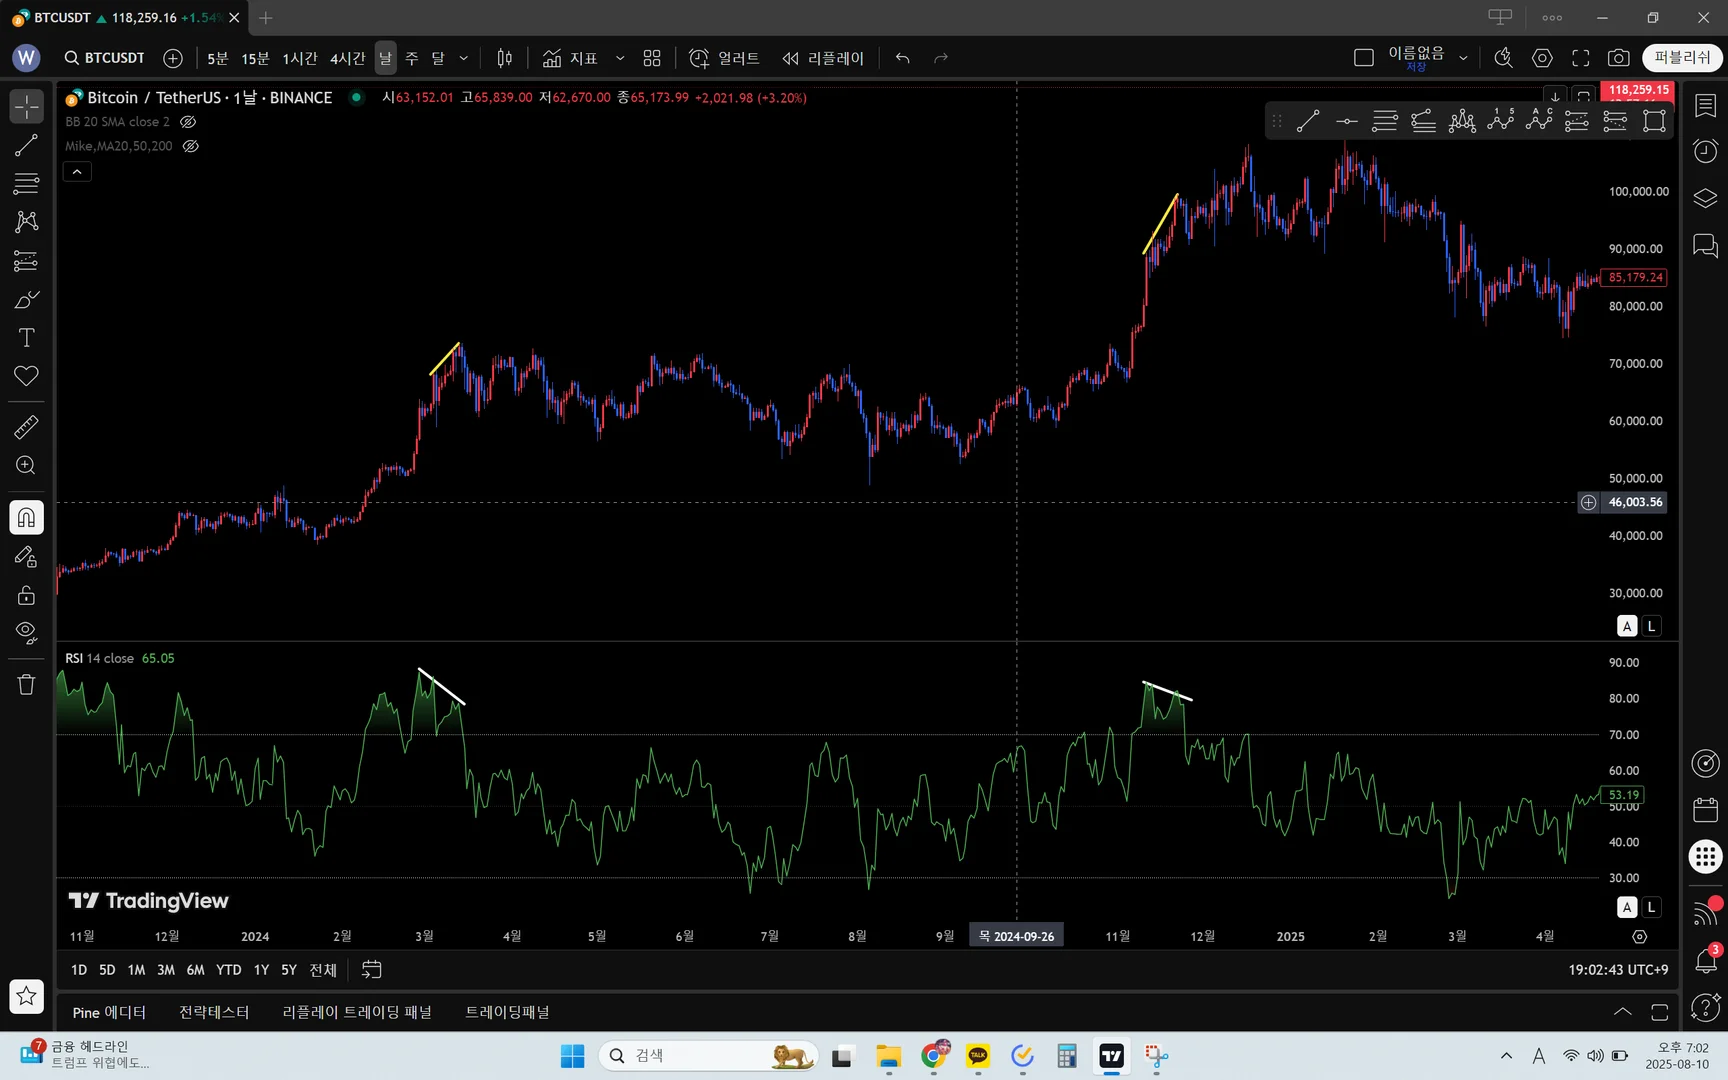Expand the timeframe interval dropdown arrow
The height and width of the screenshot is (1080, 1728).
[463, 58]
